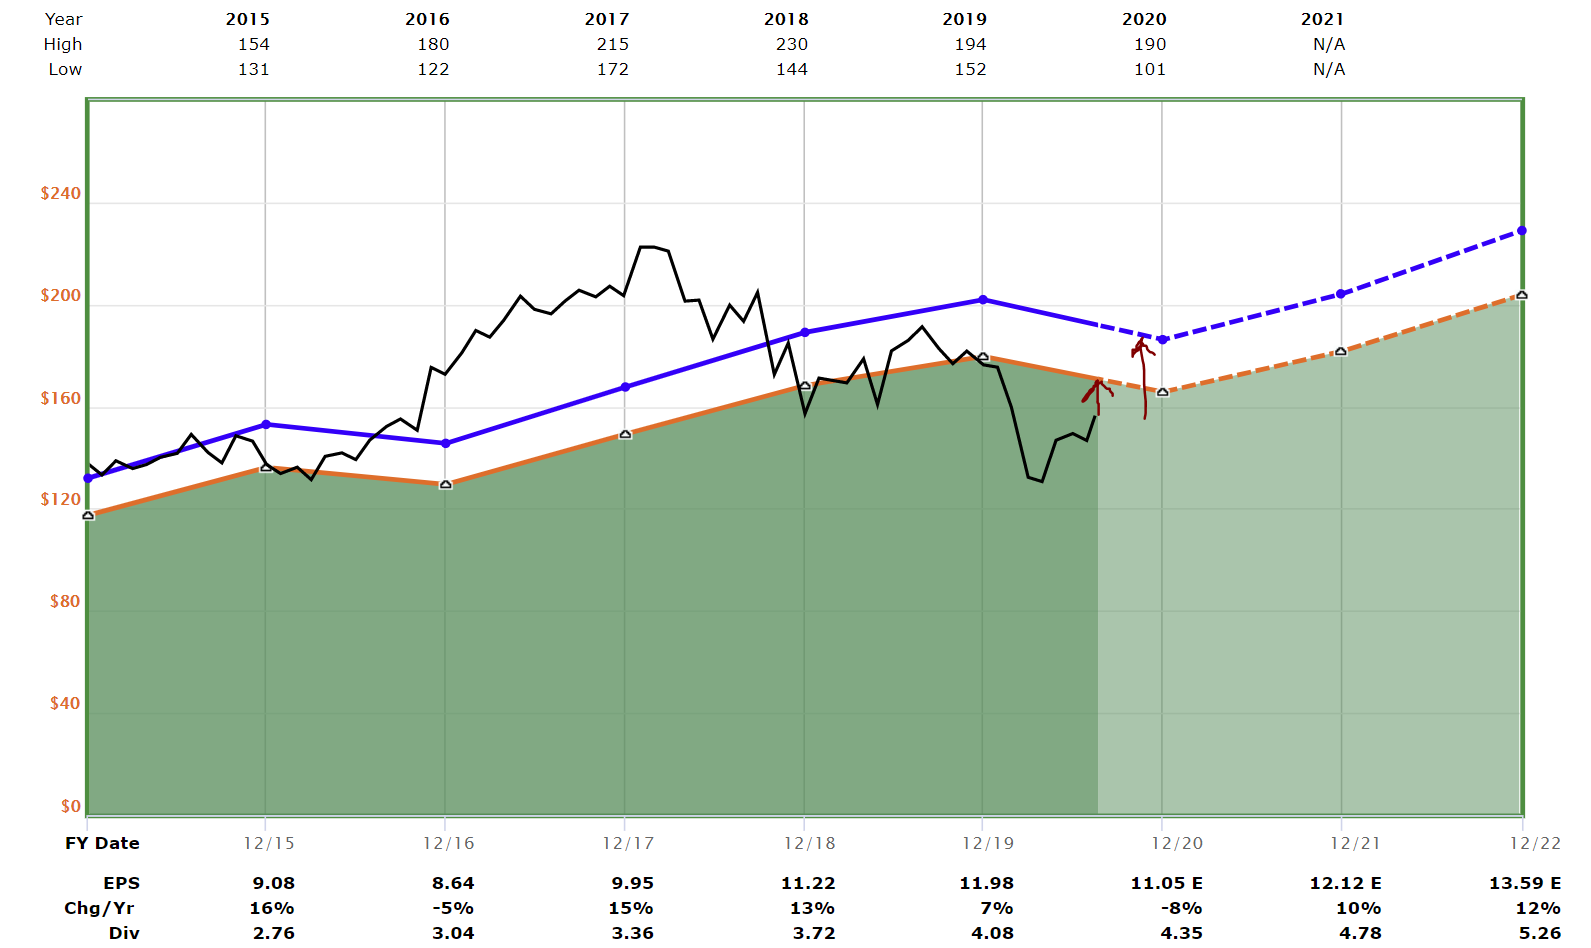Click the blue data point at 12/15
The width and height of the screenshot is (1591, 948).
266,424
